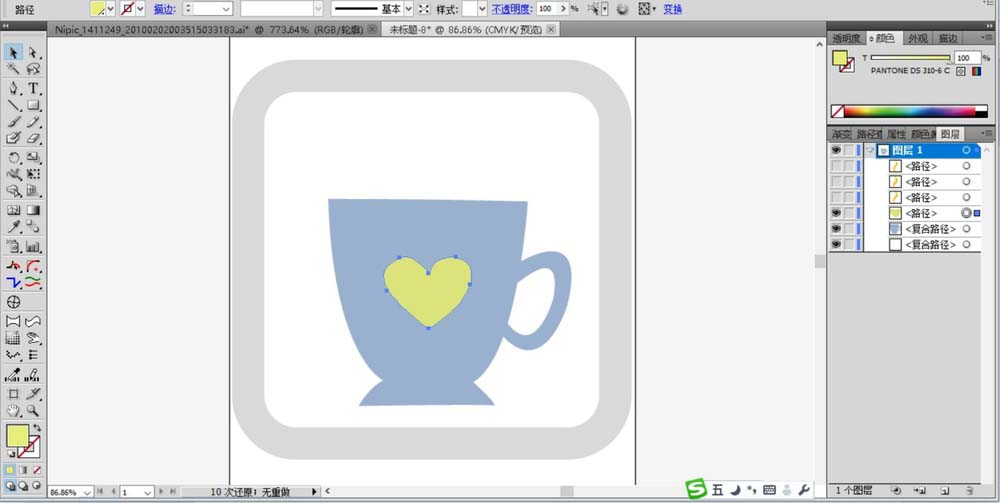1000x503 pixels.
Task: Click the make clipping mask icon in Layers
Action: coord(895,490)
